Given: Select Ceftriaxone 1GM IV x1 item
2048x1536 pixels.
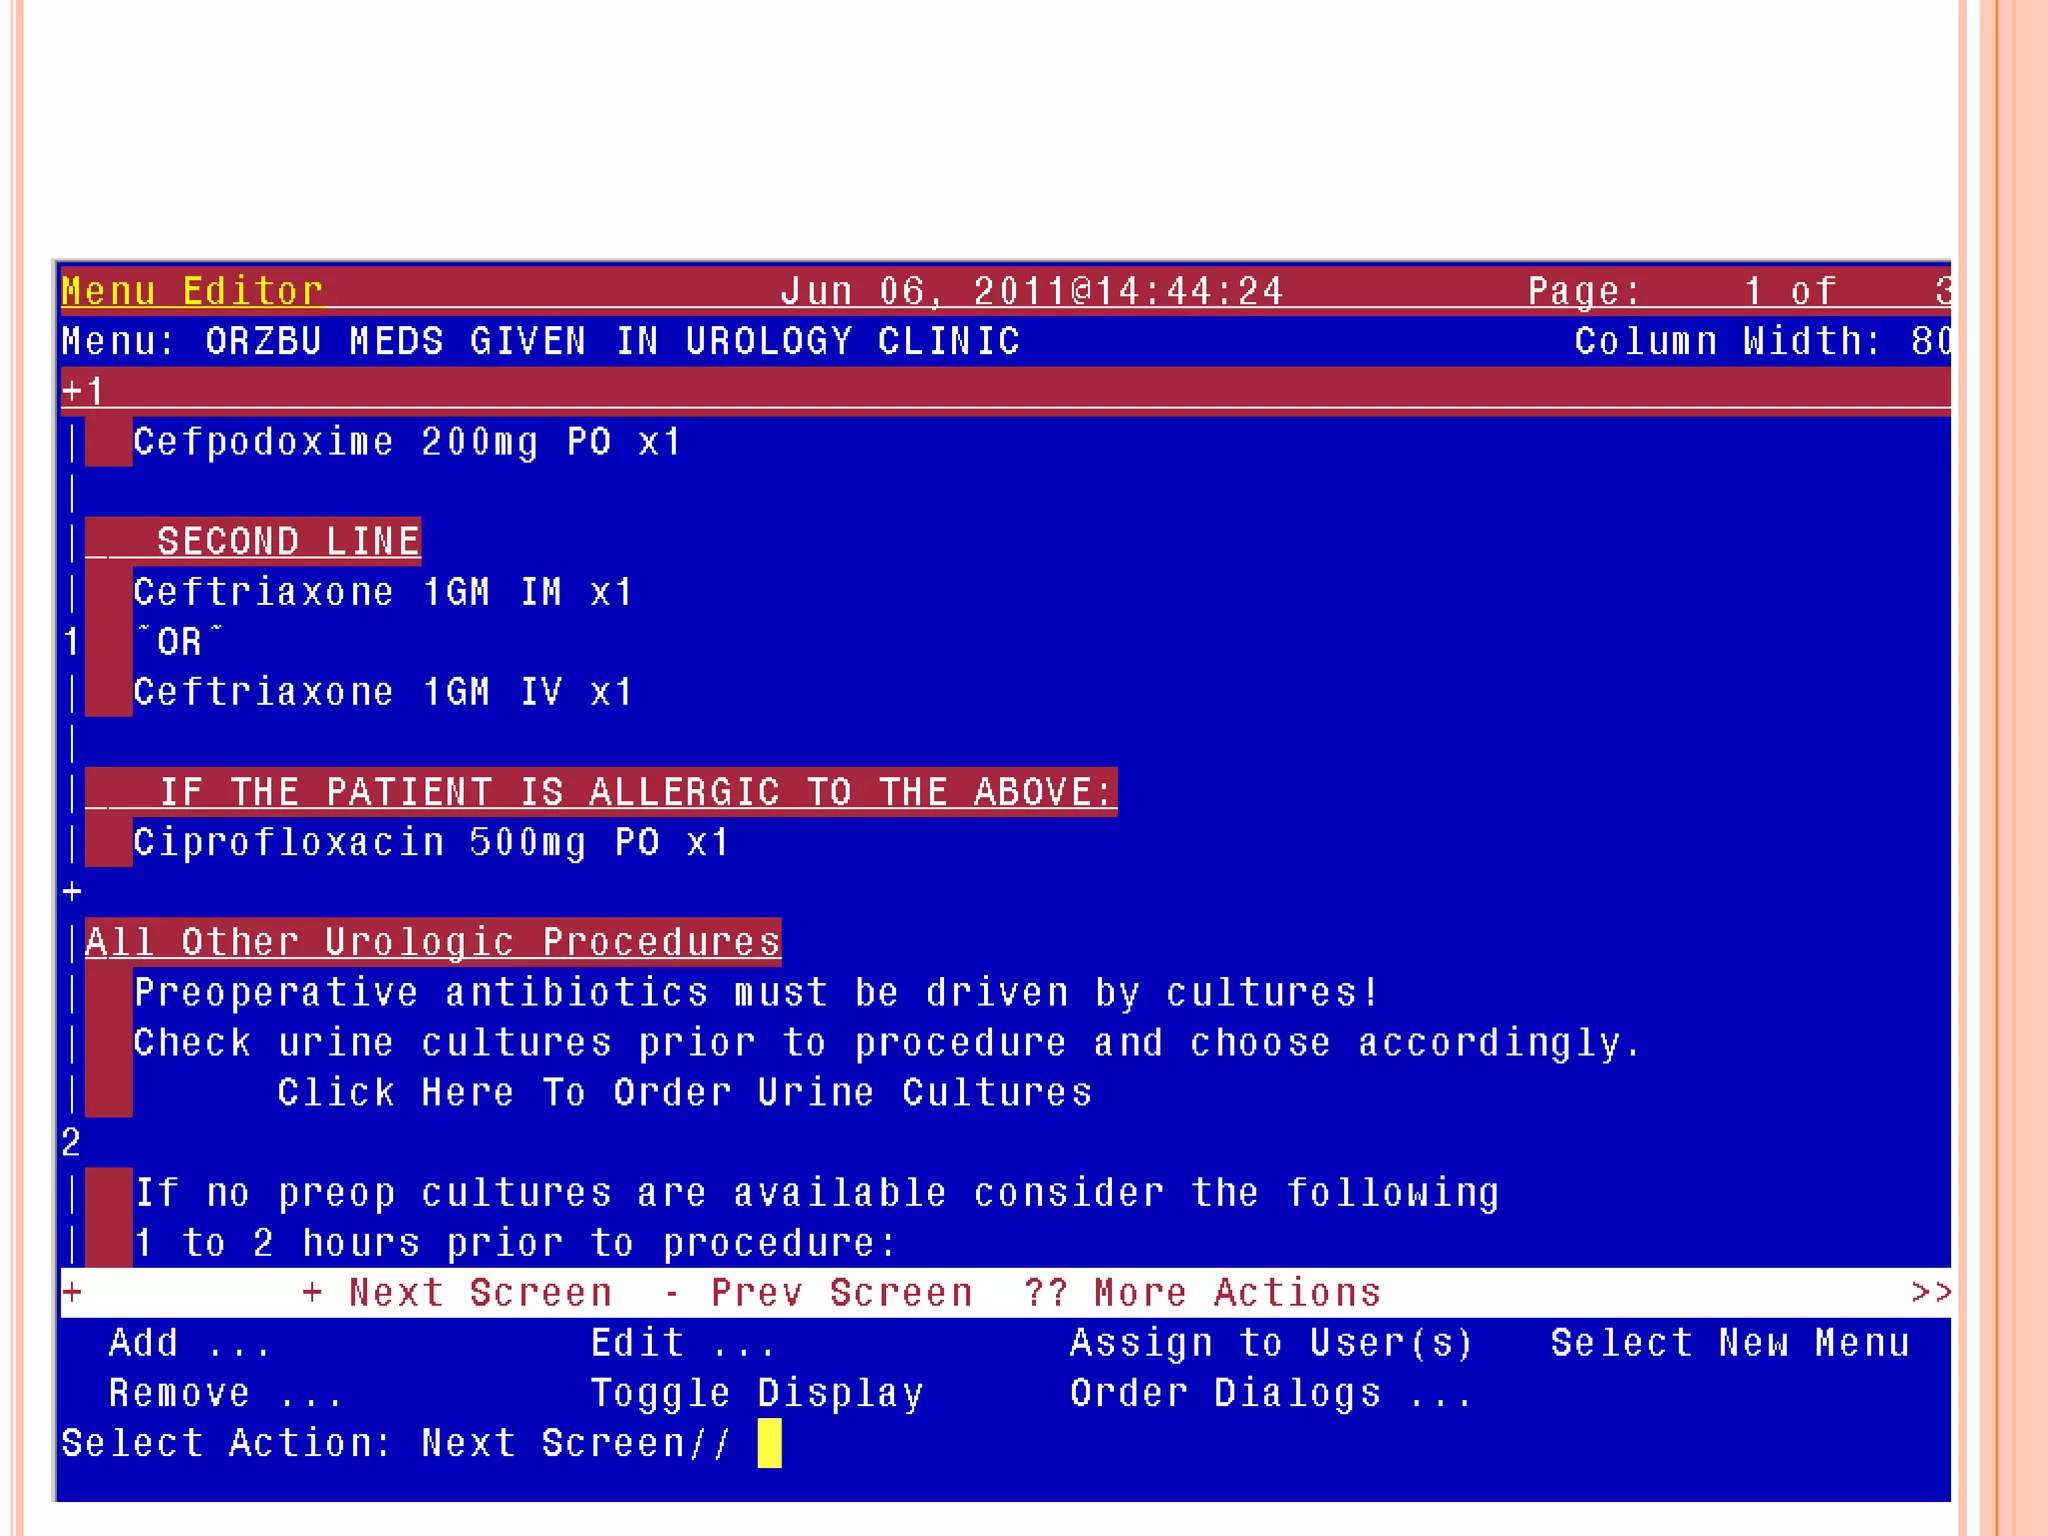Looking at the screenshot, I should coord(383,692).
